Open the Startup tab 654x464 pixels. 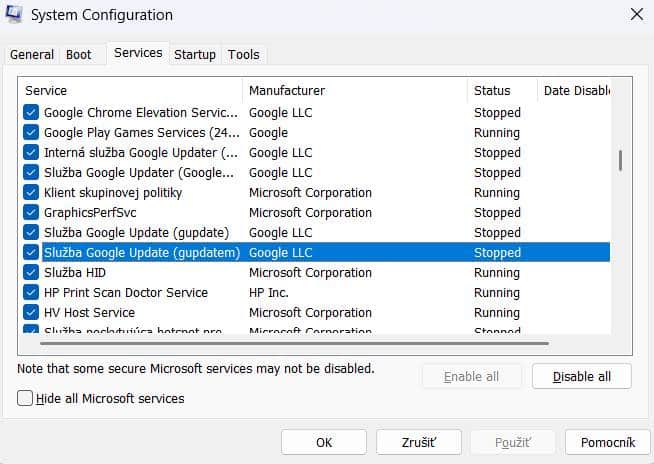[x=195, y=55]
